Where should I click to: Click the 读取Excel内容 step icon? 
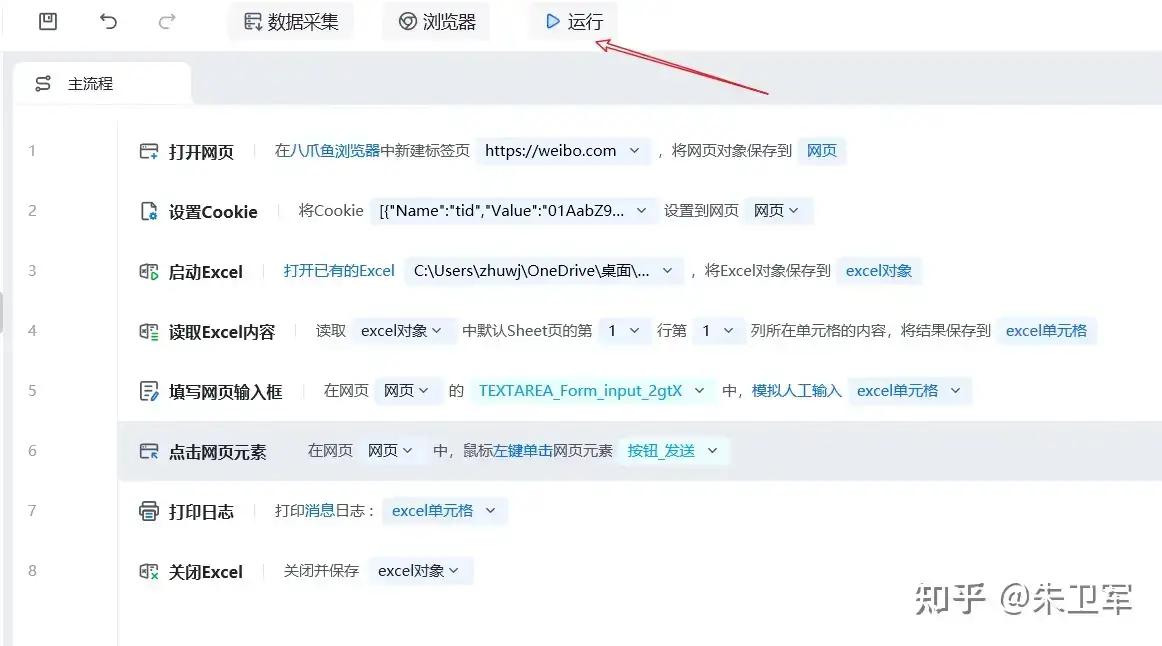(149, 332)
